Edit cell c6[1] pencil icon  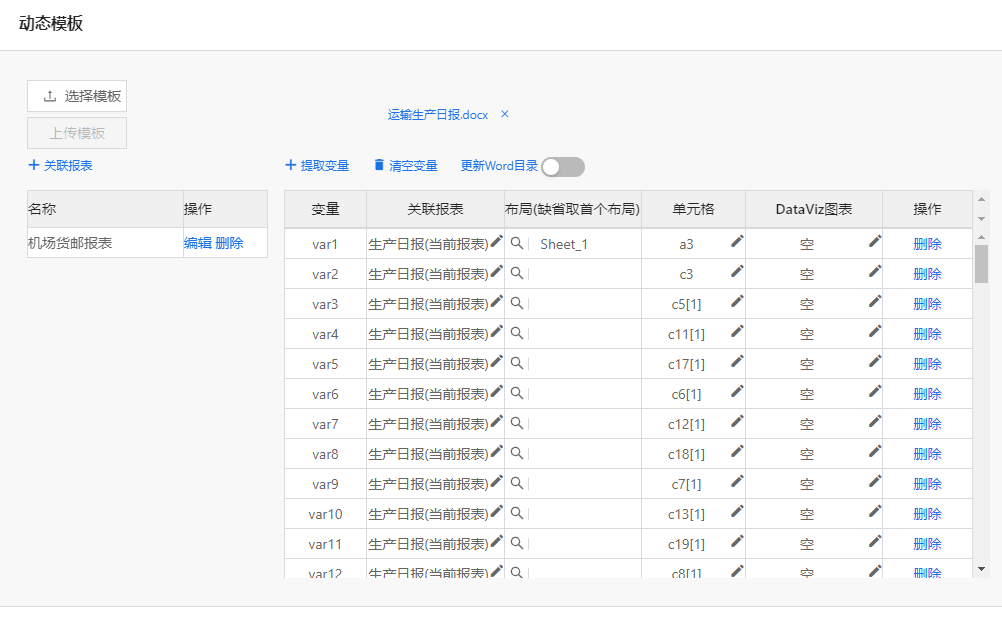click(737, 391)
